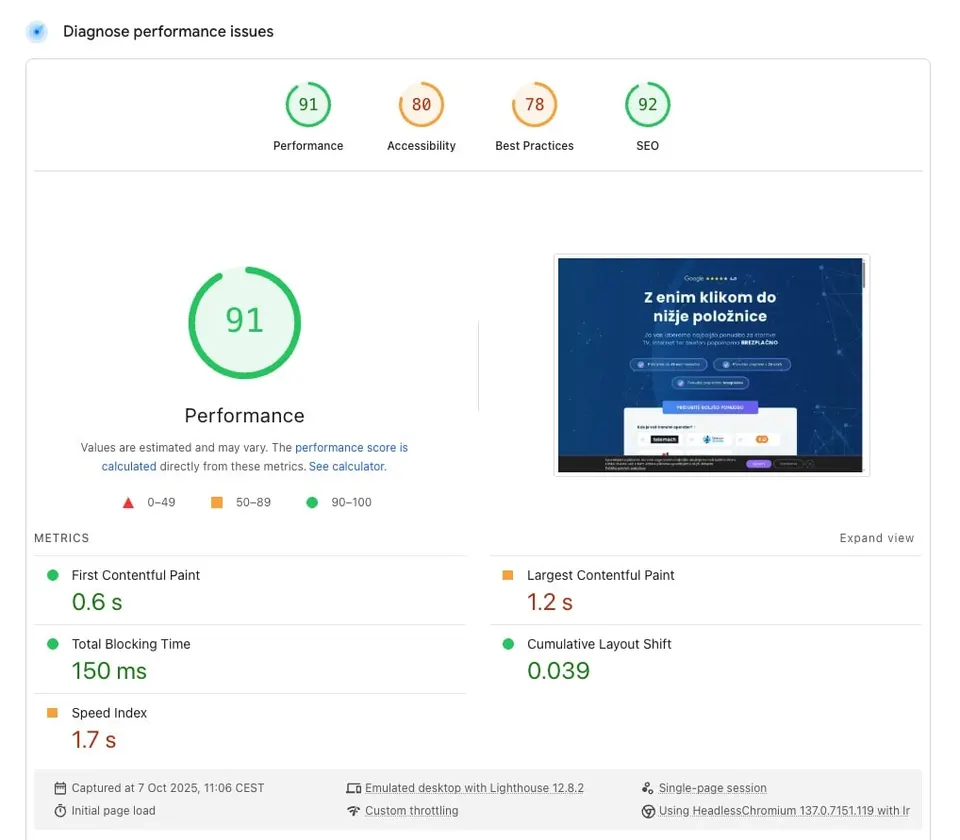960x840 pixels.
Task: Click the session icon next to Single-page session
Action: tap(648, 788)
